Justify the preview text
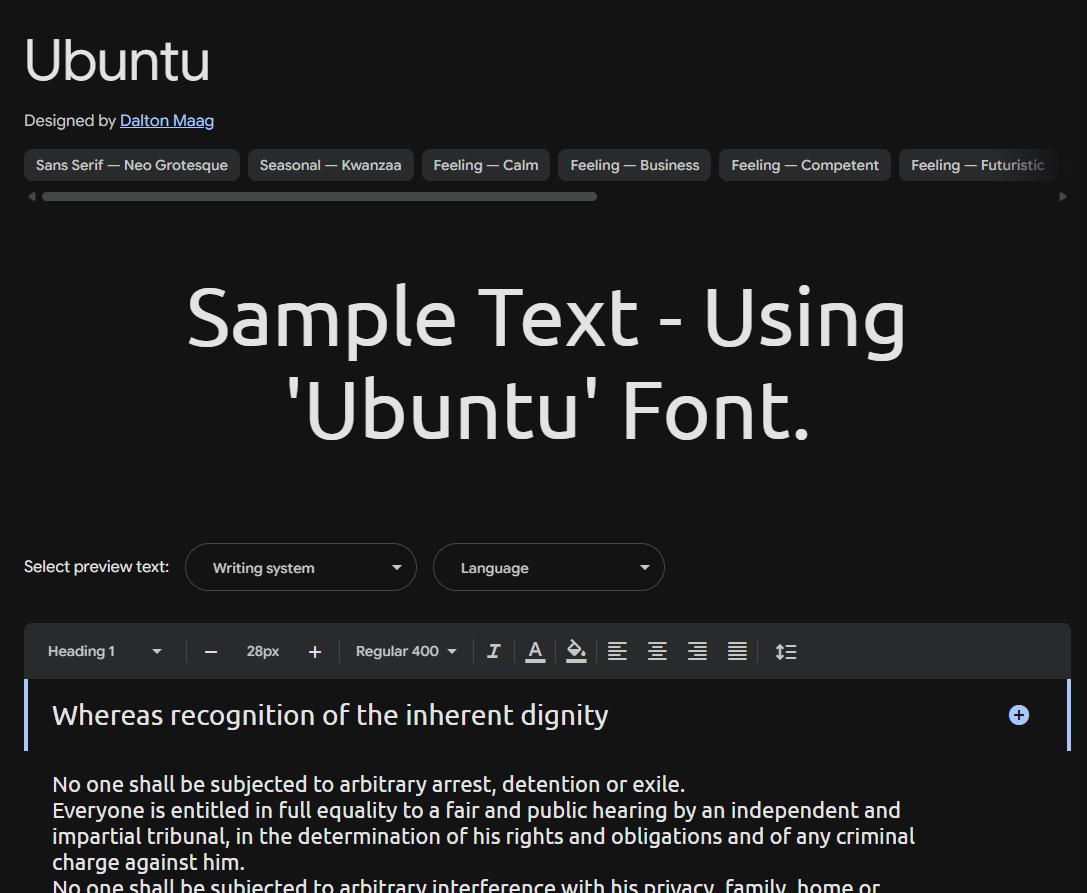This screenshot has width=1087, height=893. point(737,651)
